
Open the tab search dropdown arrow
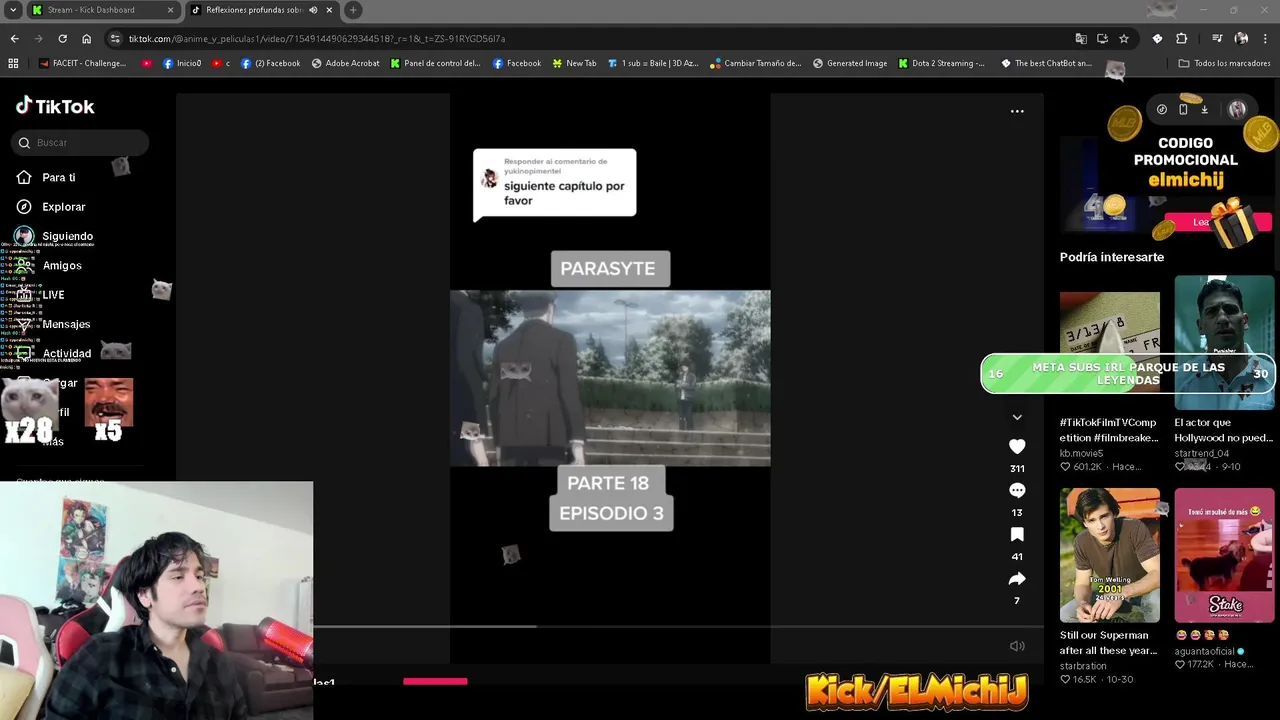13,10
